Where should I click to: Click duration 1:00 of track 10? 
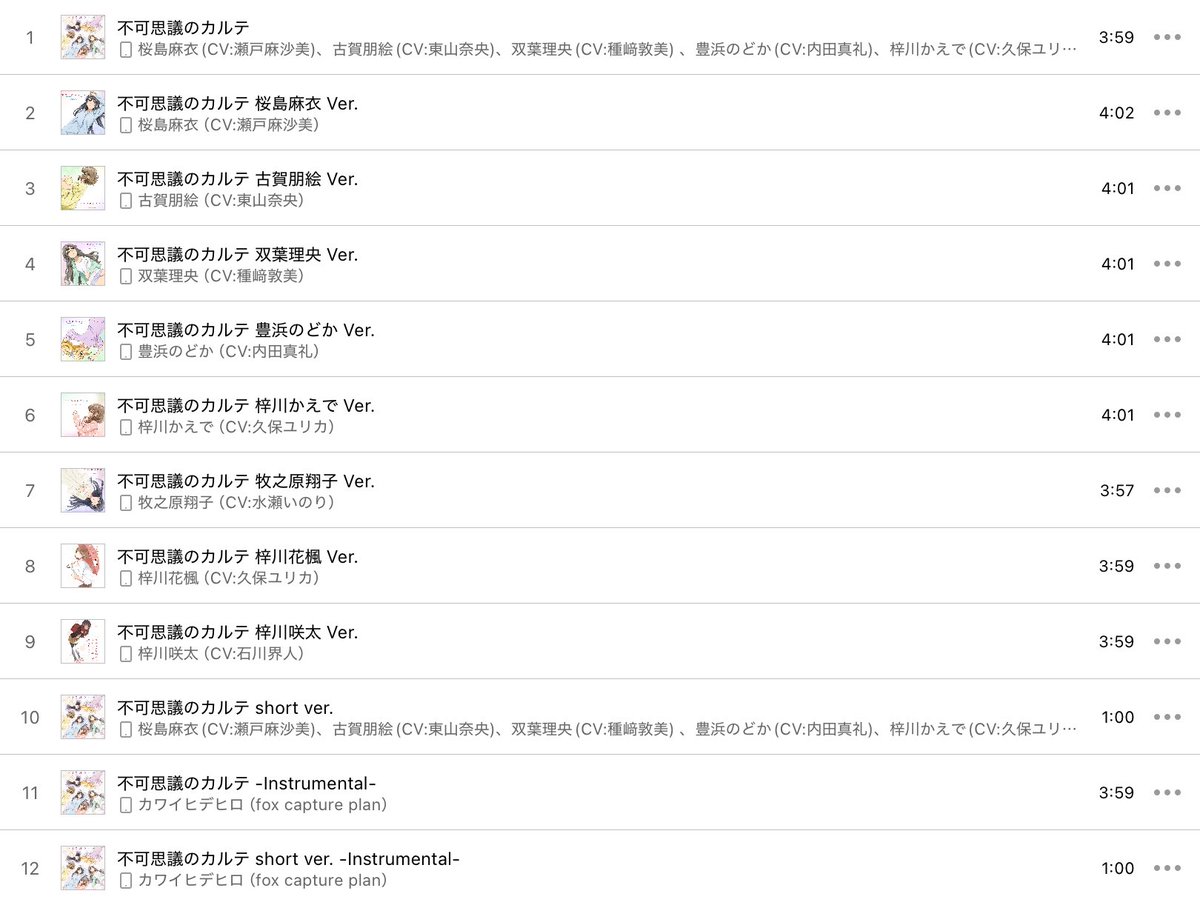coord(1117,717)
